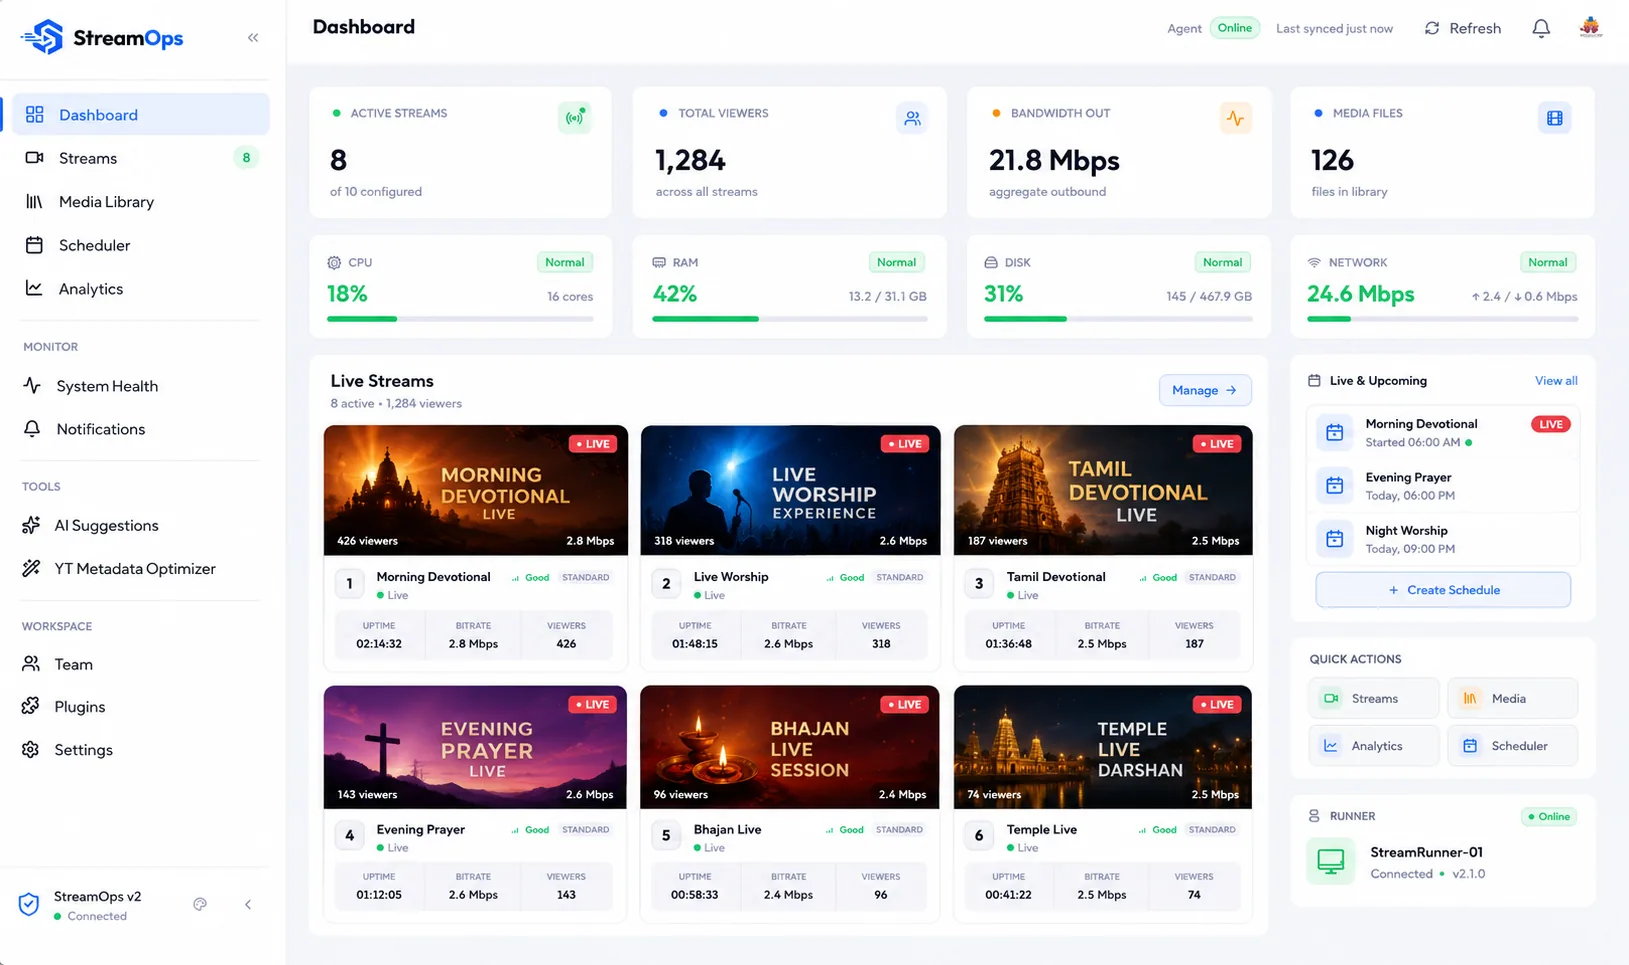Open the Evening Prayer Live thumbnail

(476, 747)
